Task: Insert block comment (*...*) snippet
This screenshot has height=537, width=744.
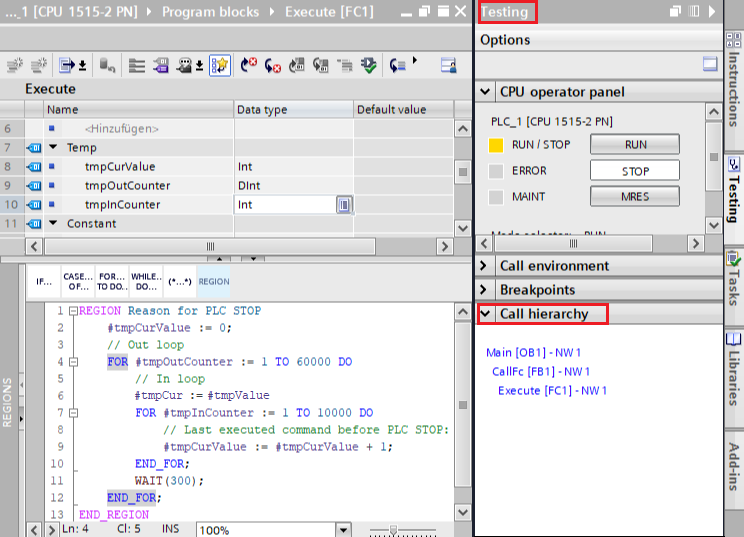Action: coord(180,281)
